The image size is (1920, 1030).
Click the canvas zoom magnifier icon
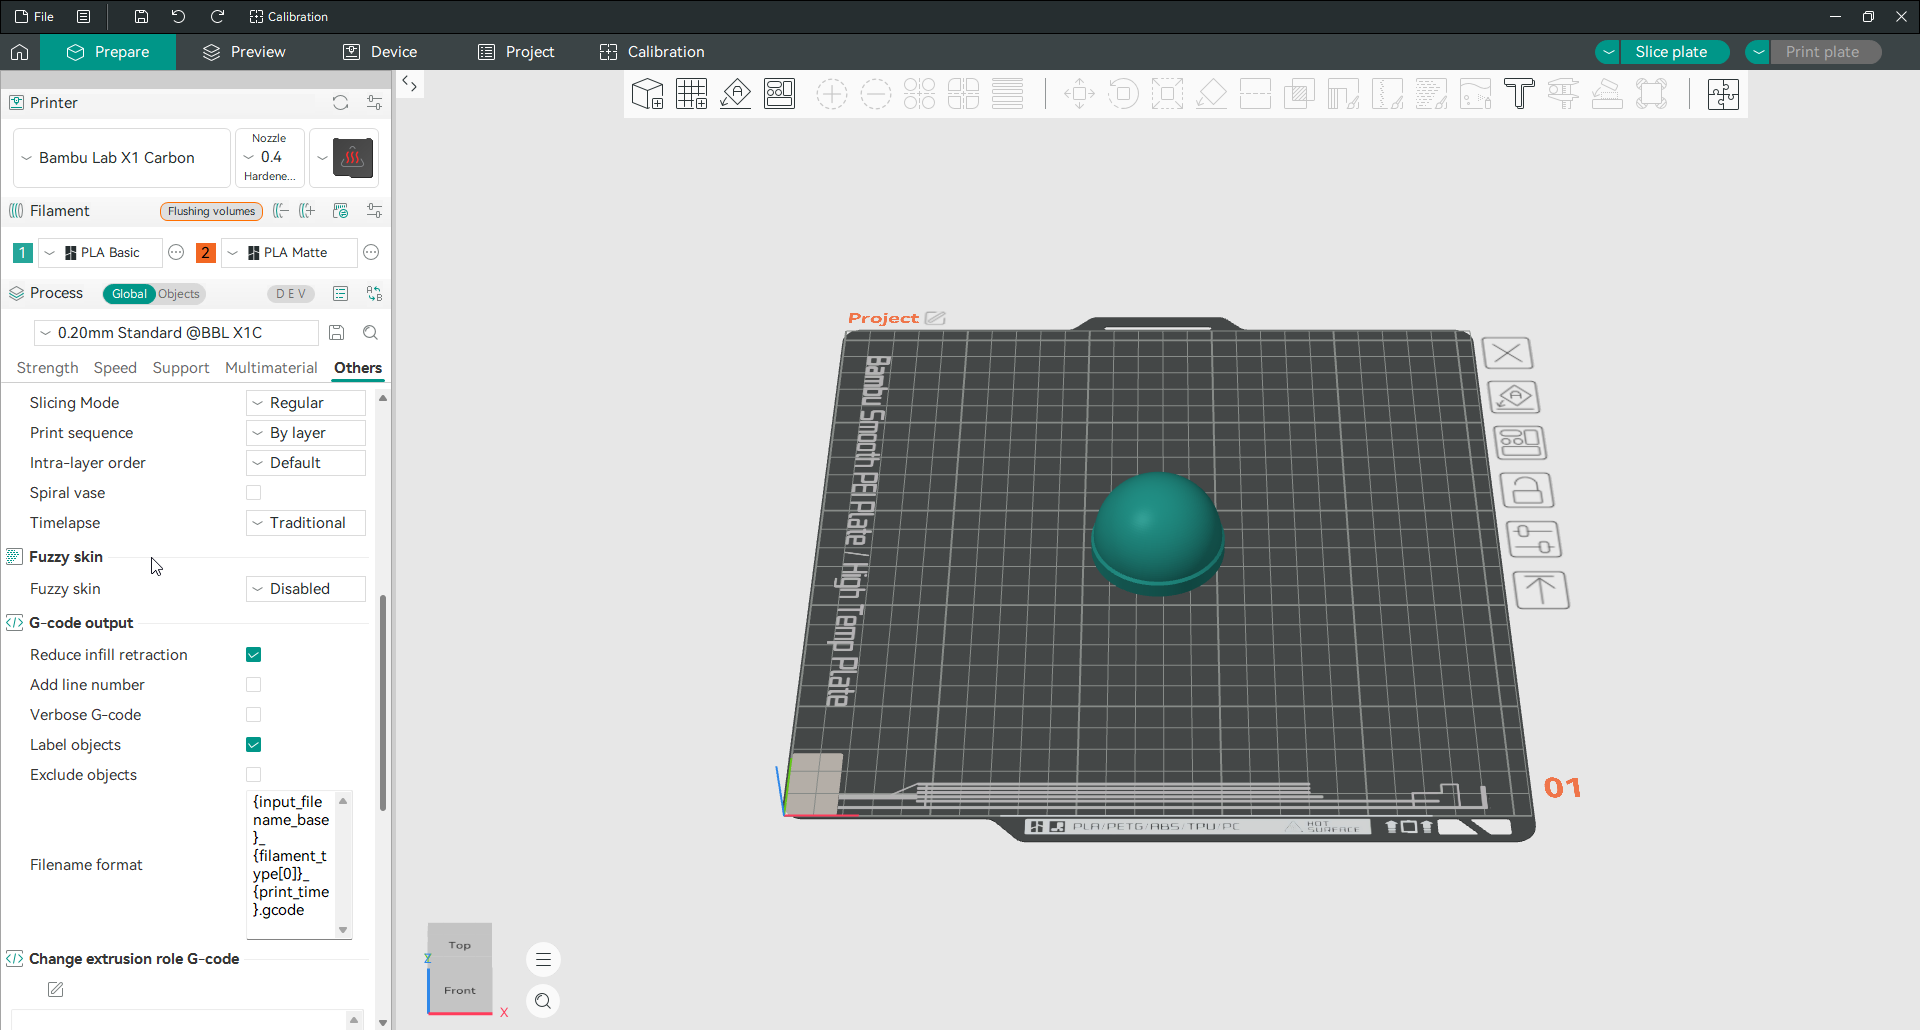[543, 1001]
